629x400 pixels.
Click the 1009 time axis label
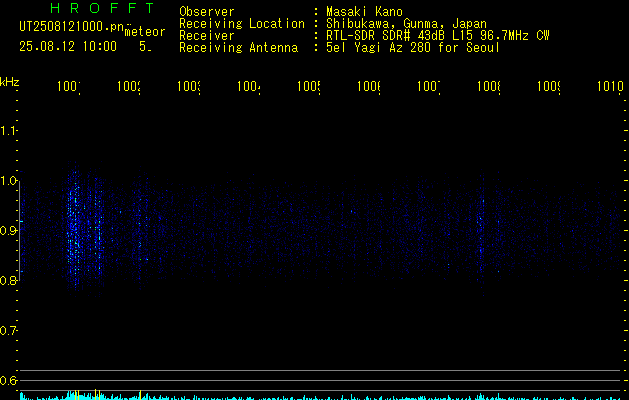pyautogui.click(x=549, y=86)
